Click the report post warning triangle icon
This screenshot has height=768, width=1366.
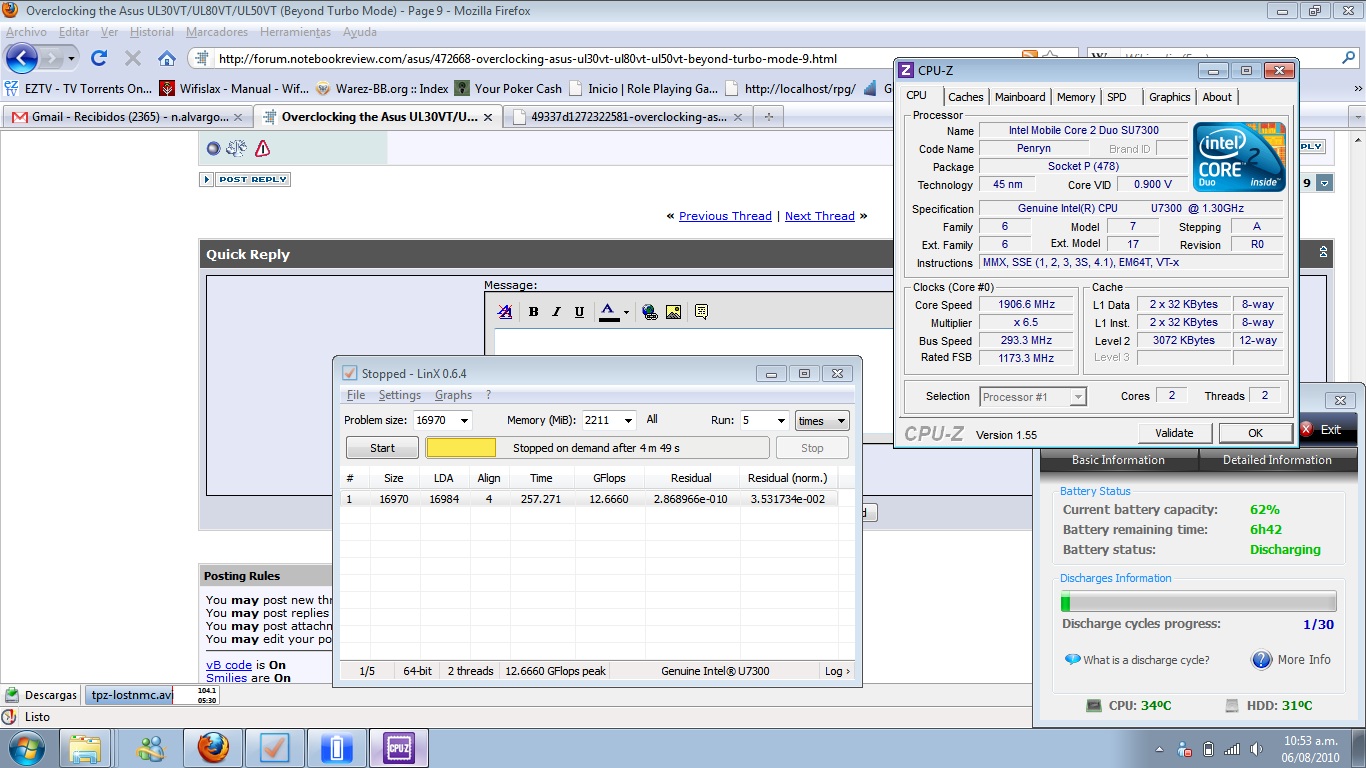262,148
